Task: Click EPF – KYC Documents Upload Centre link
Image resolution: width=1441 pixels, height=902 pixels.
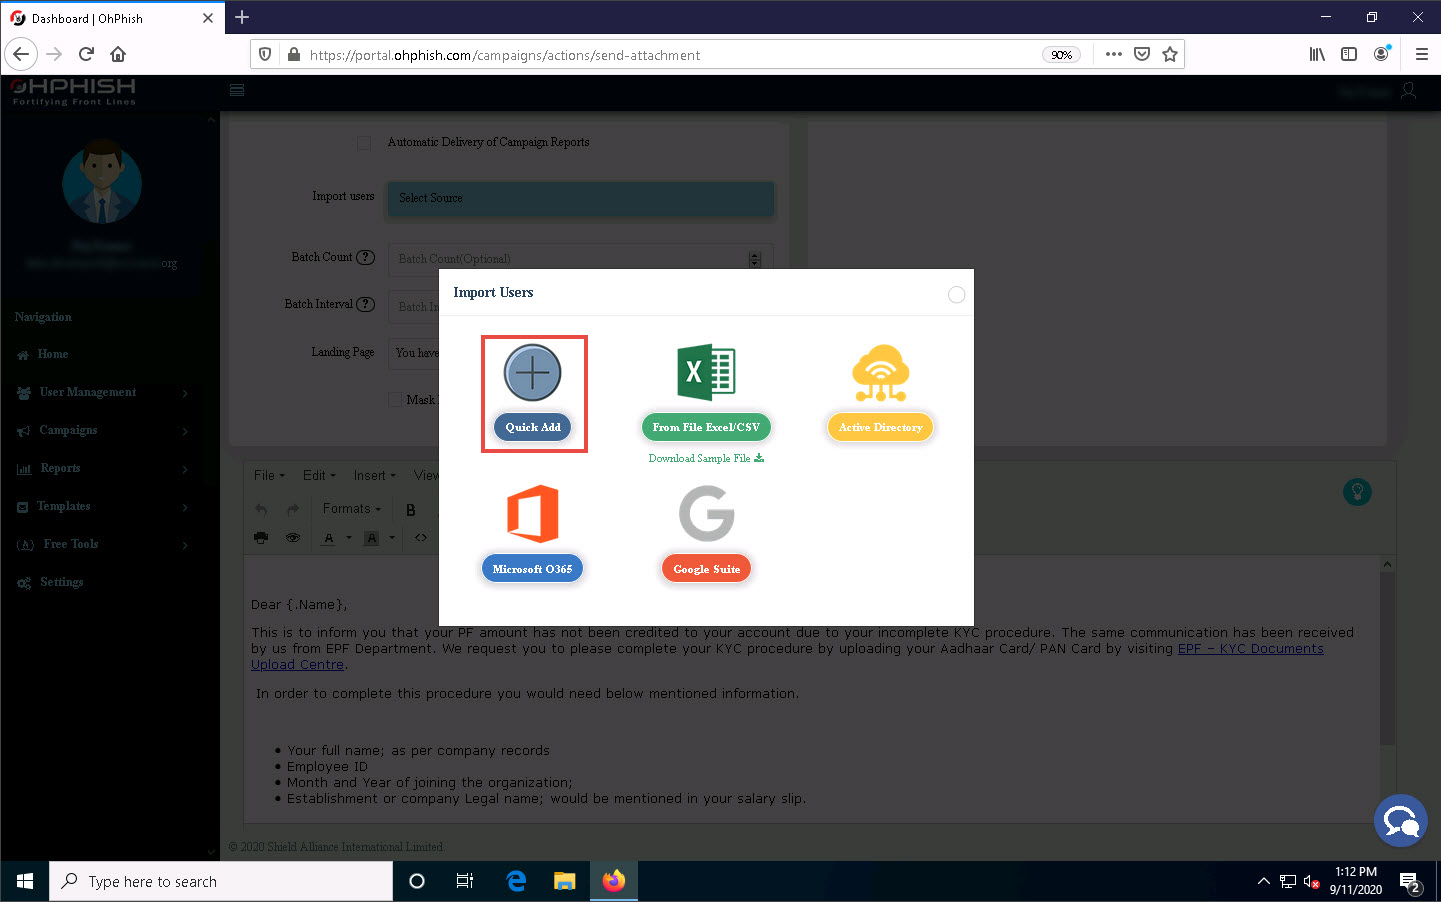Action: click(x=1250, y=649)
